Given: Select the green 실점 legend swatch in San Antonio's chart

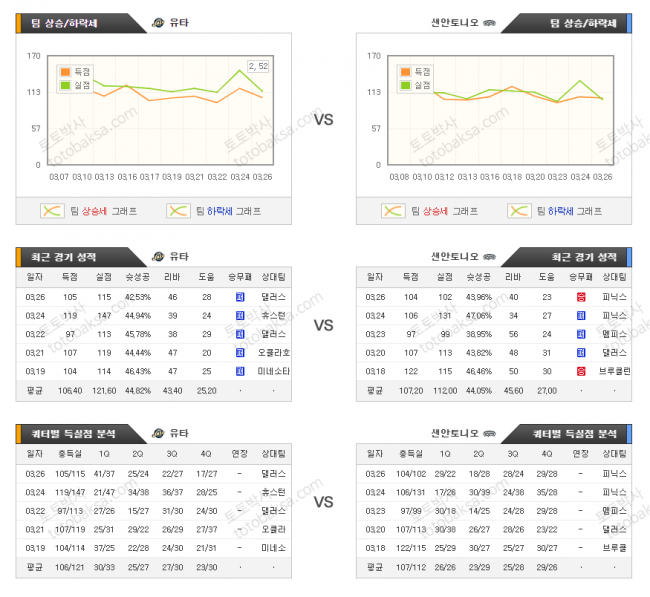Looking at the screenshot, I should click(405, 85).
